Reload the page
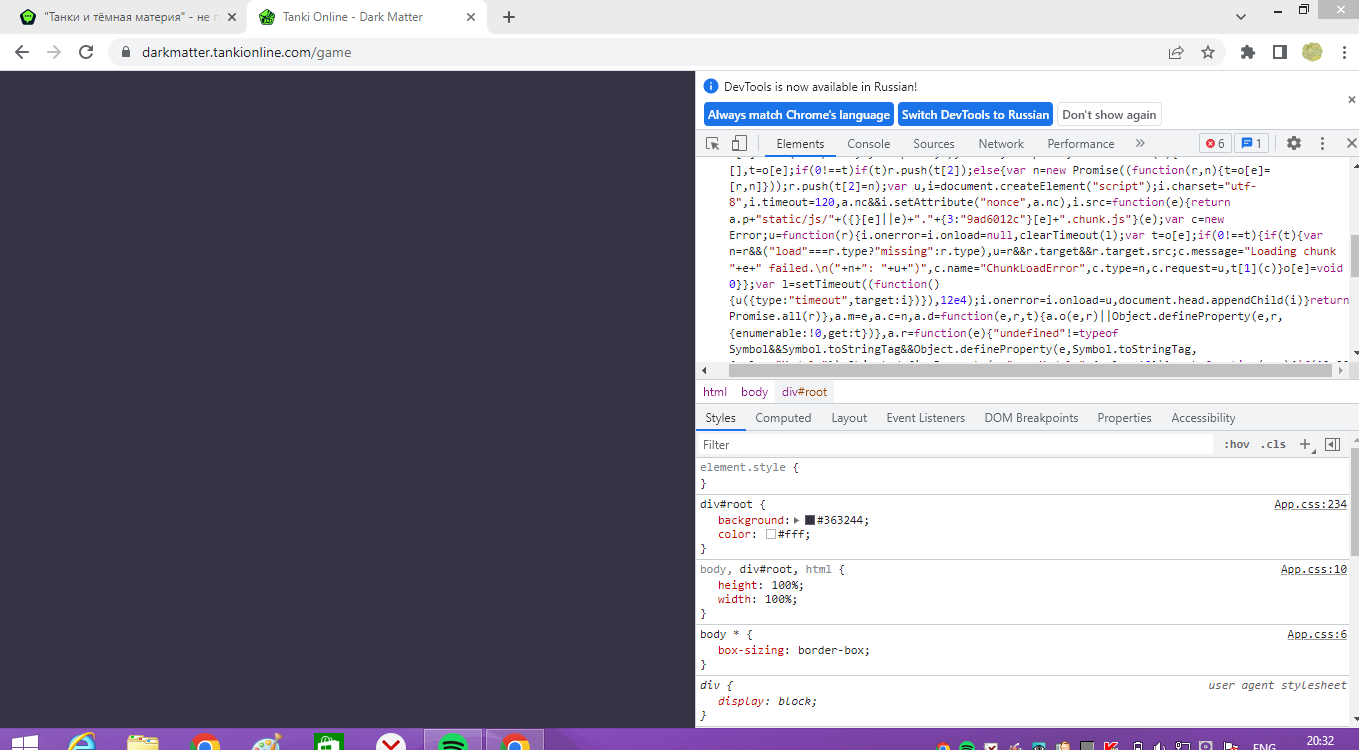This screenshot has height=750, width=1359. 86,52
